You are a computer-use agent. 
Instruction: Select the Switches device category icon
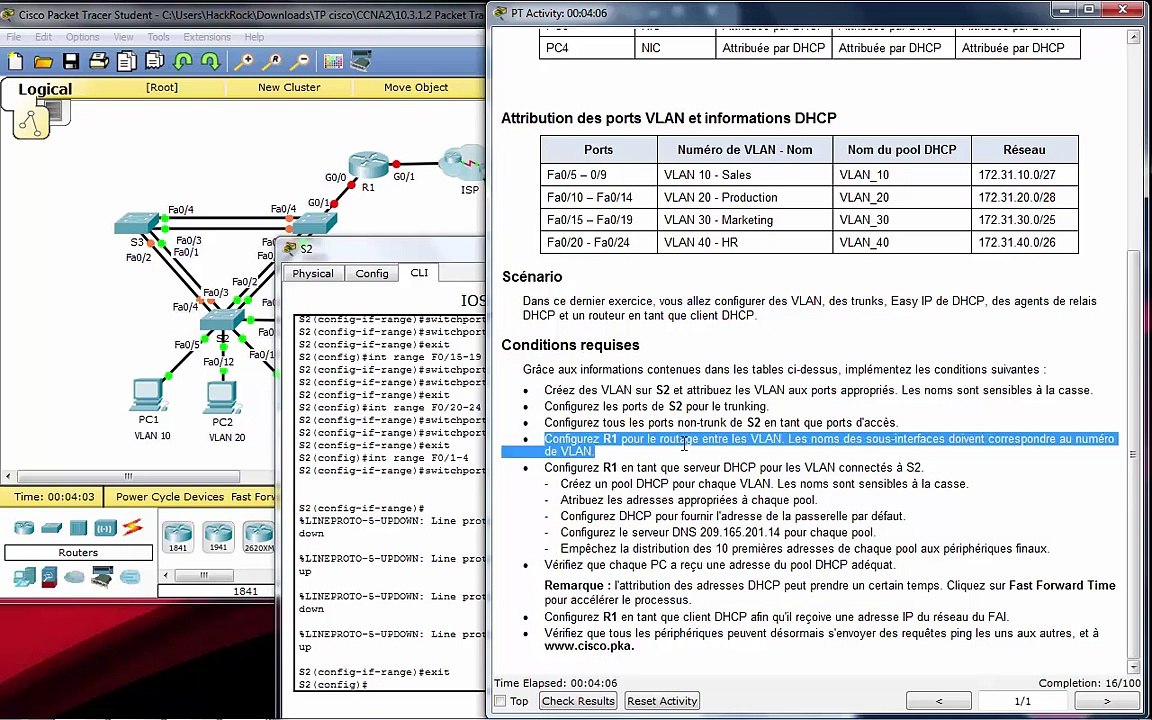[51, 528]
